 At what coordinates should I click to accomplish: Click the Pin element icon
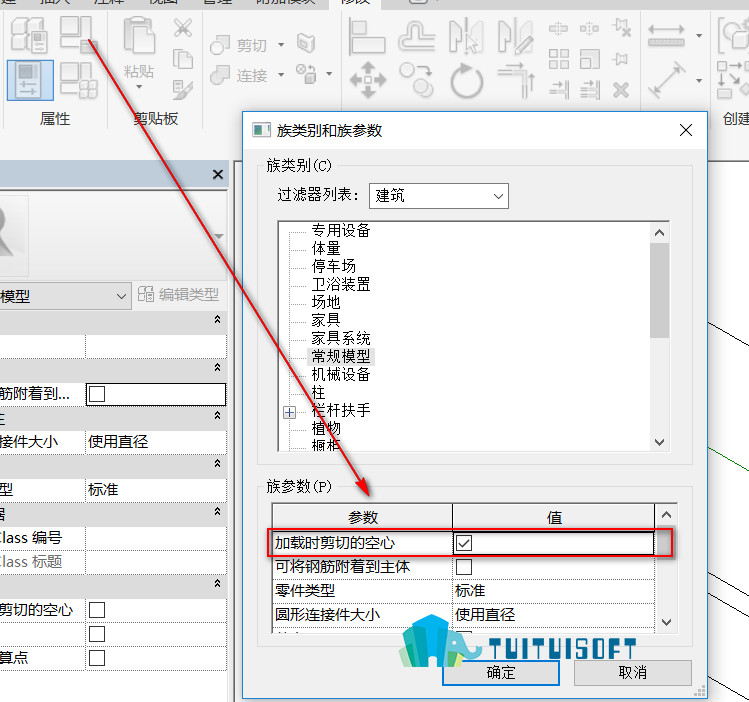pos(621,59)
